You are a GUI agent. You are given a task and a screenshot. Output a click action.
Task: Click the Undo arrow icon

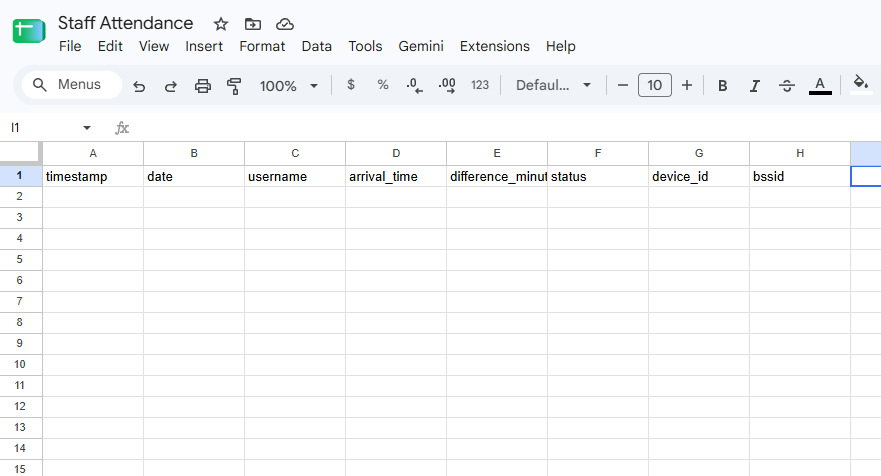139,85
